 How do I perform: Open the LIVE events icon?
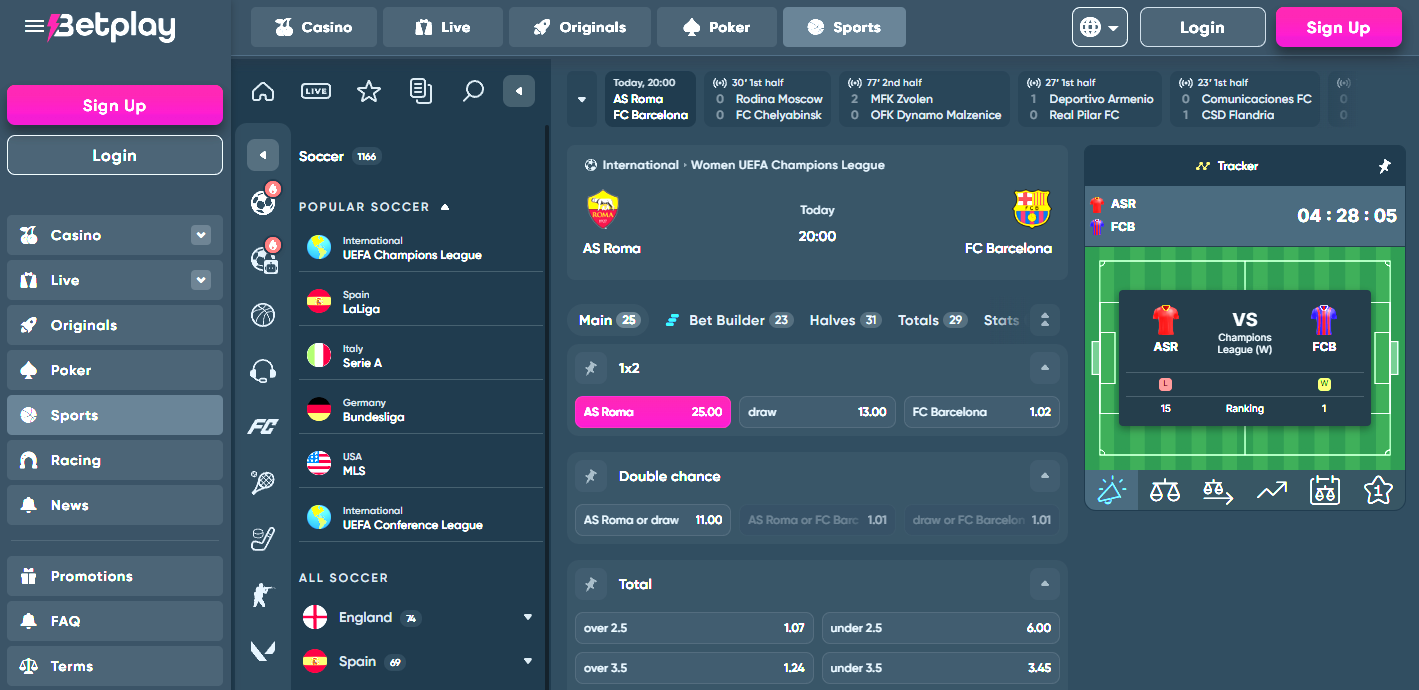(x=316, y=92)
